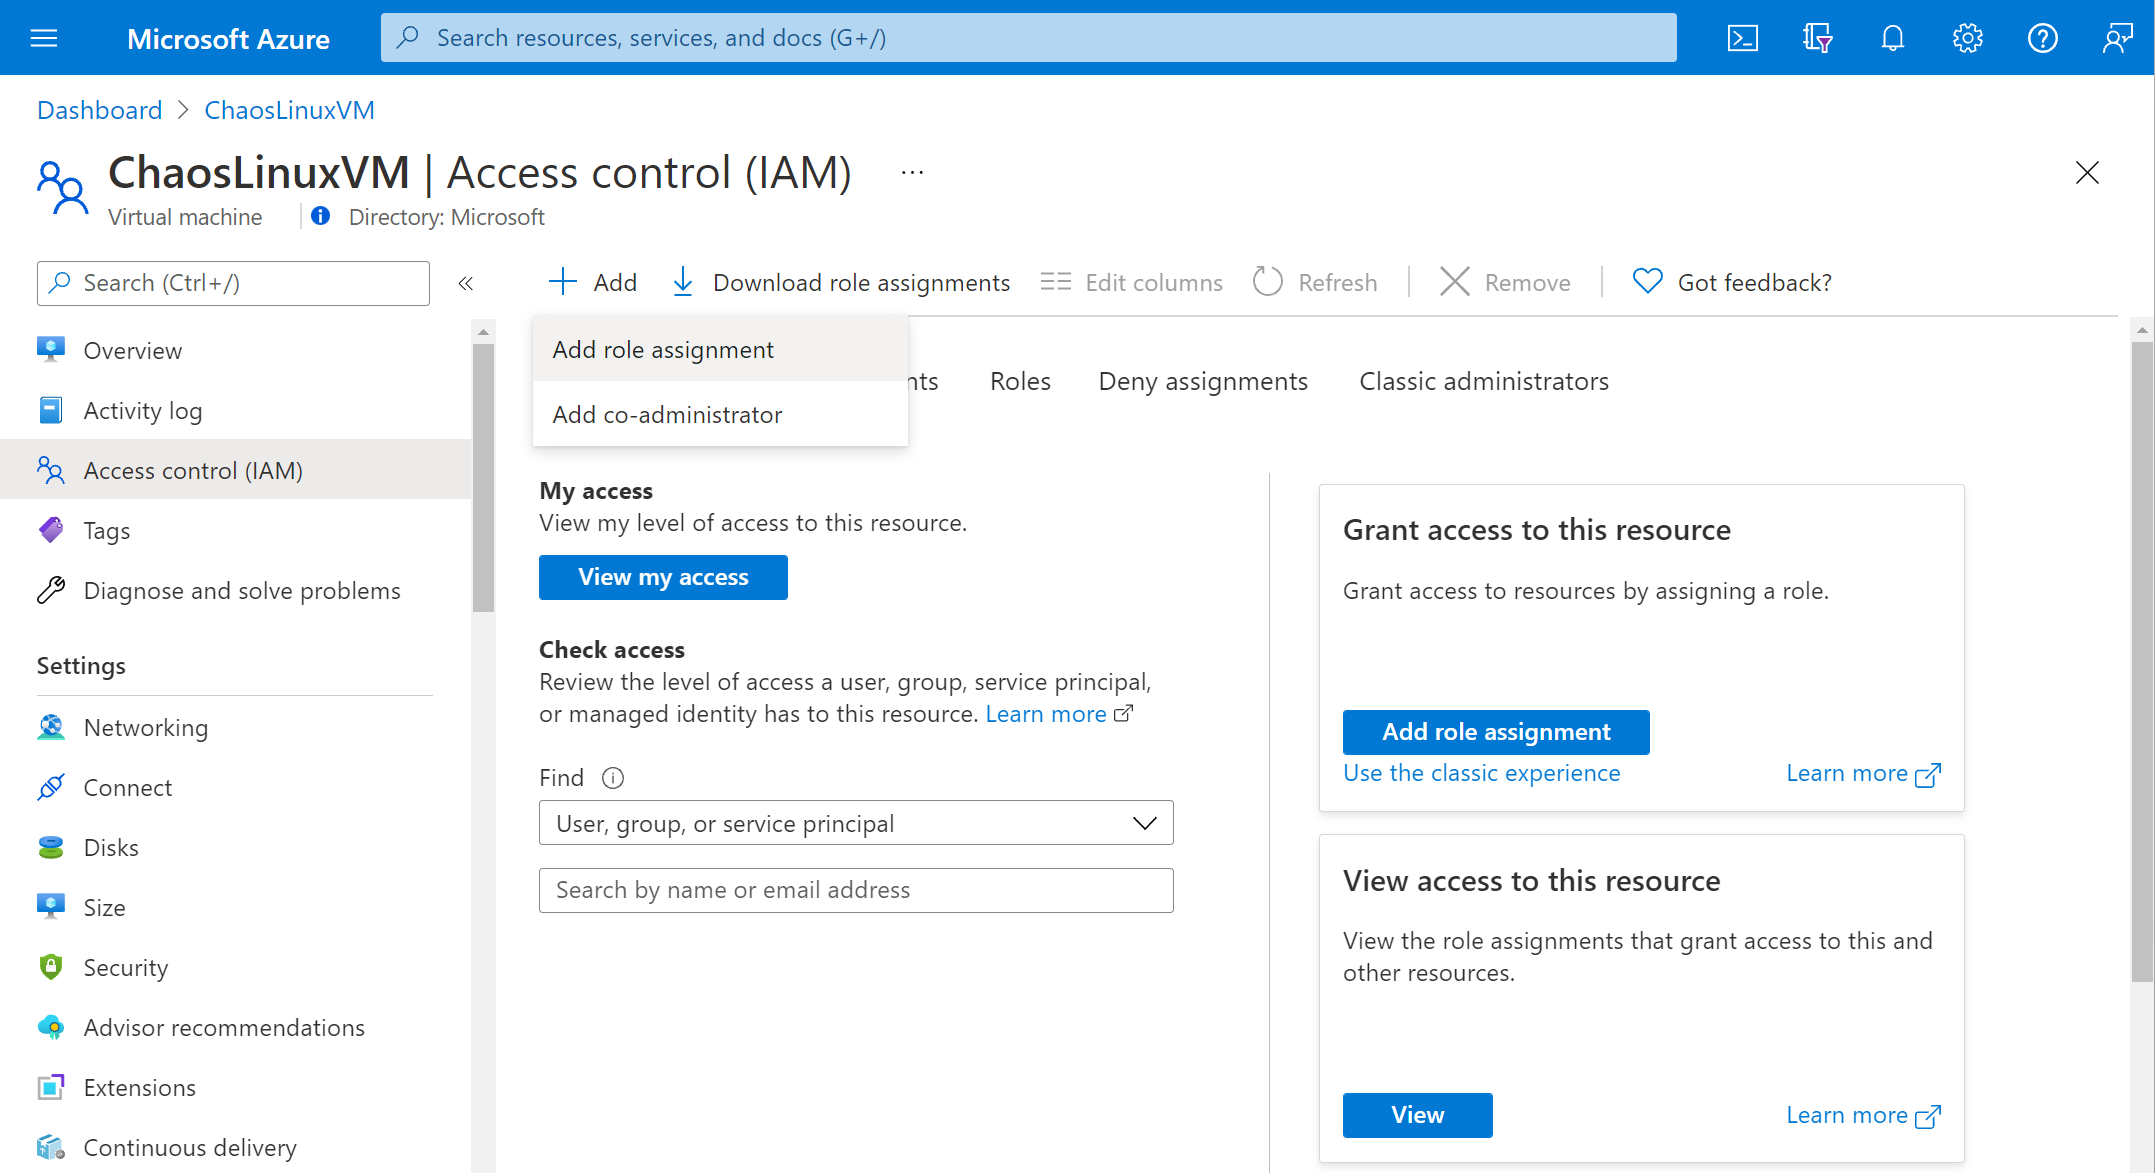Screen dimensions: 2155x1173
Task: Select Add co-administrator from dropdown
Action: 666,415
